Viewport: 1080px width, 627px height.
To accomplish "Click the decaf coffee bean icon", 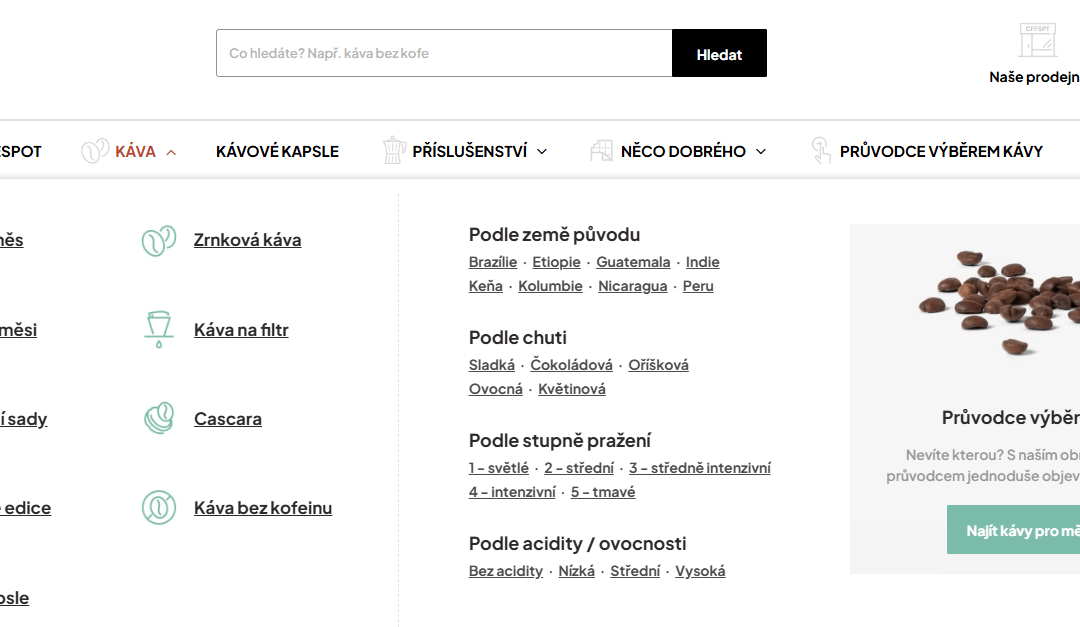I will (159, 508).
